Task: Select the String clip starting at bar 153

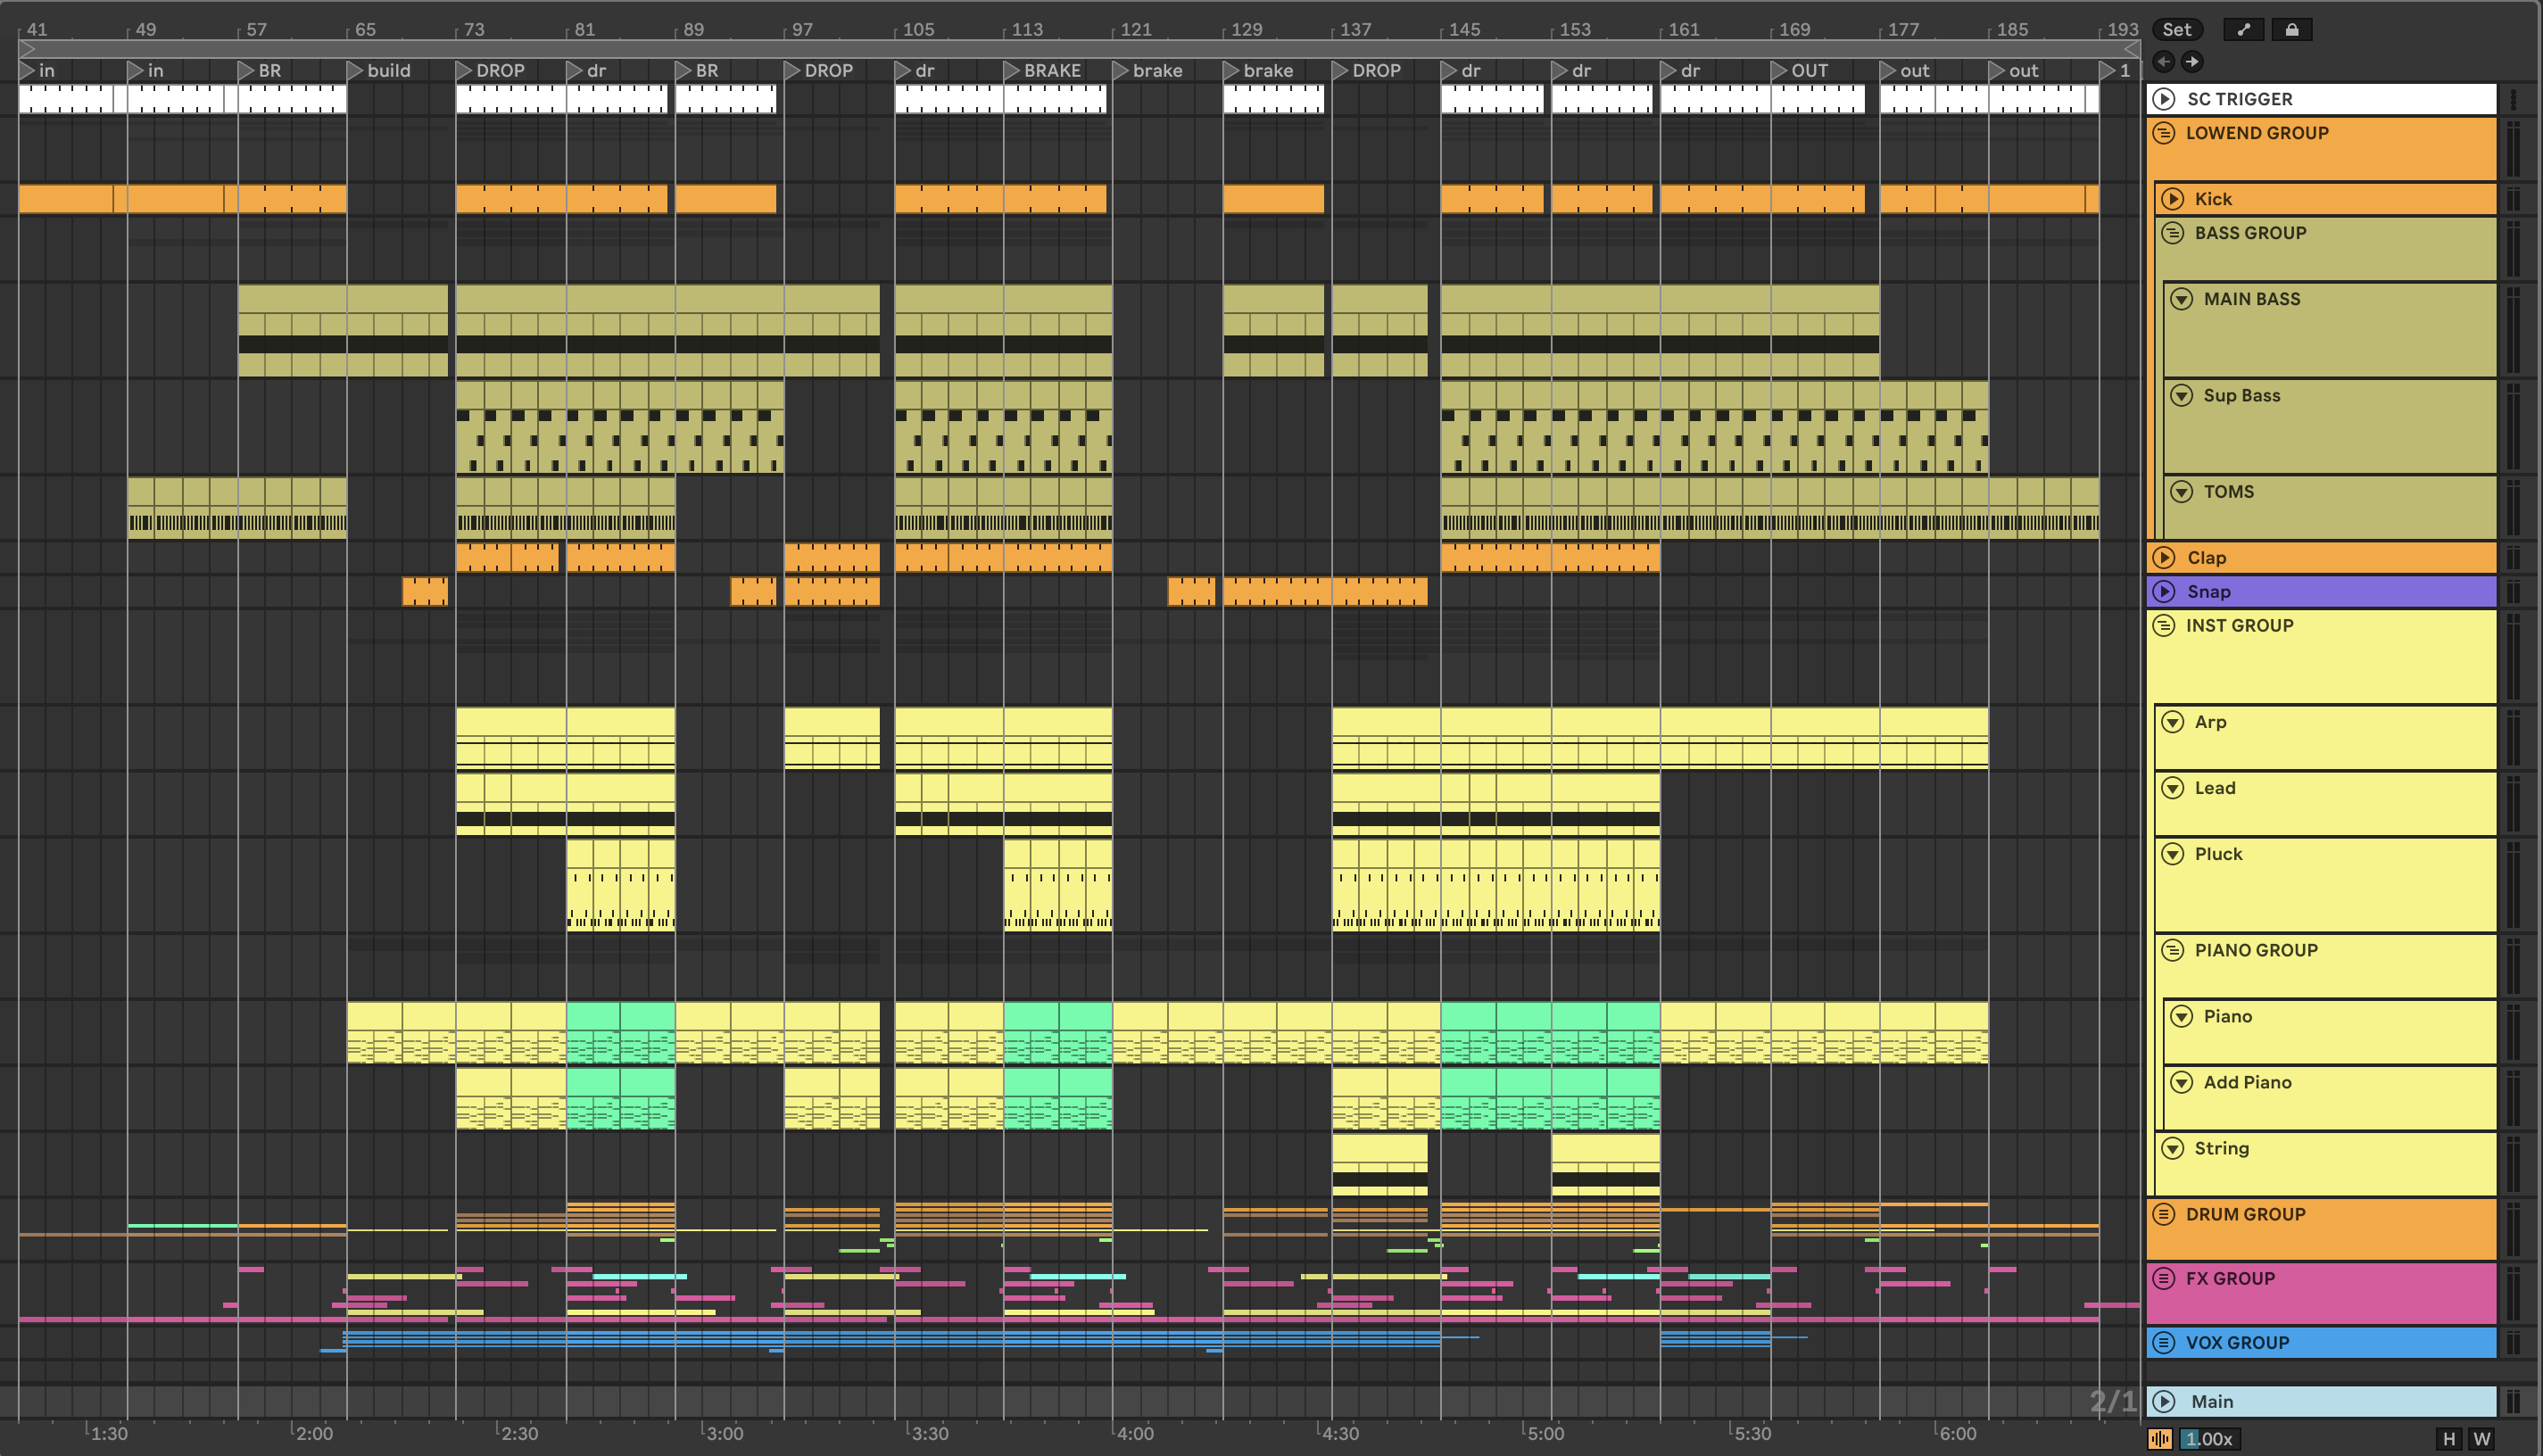Action: pos(1606,1164)
